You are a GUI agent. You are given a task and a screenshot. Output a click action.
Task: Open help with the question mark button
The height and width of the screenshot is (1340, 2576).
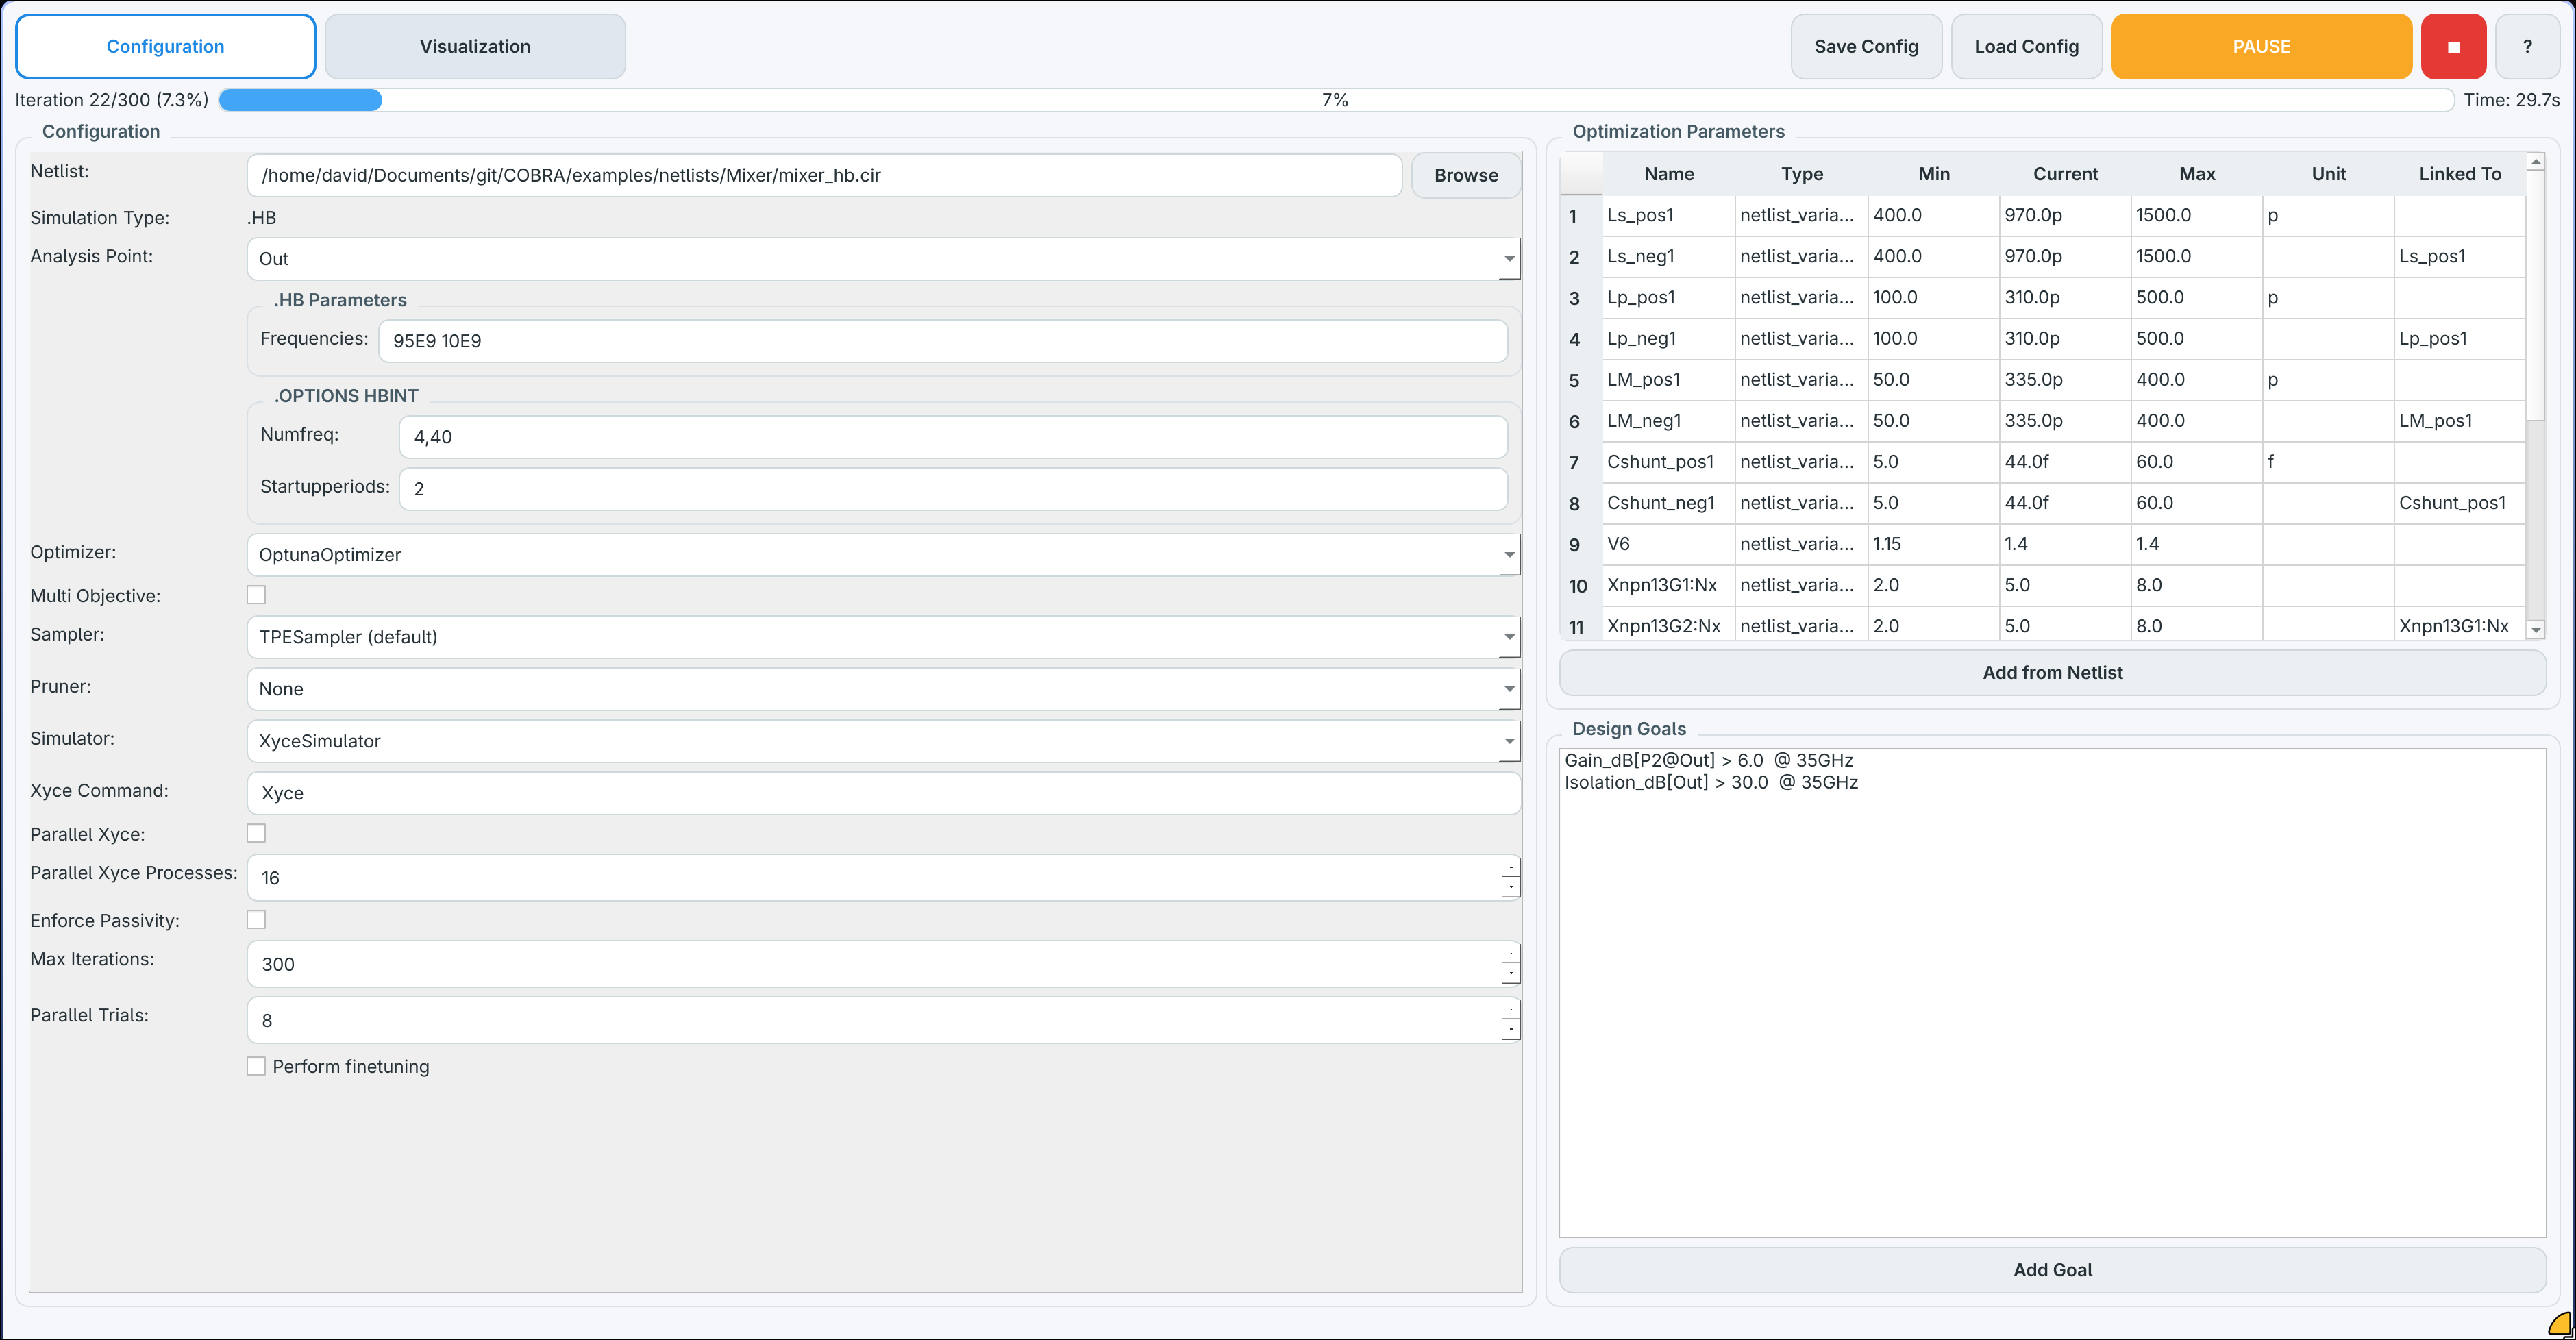[2527, 47]
